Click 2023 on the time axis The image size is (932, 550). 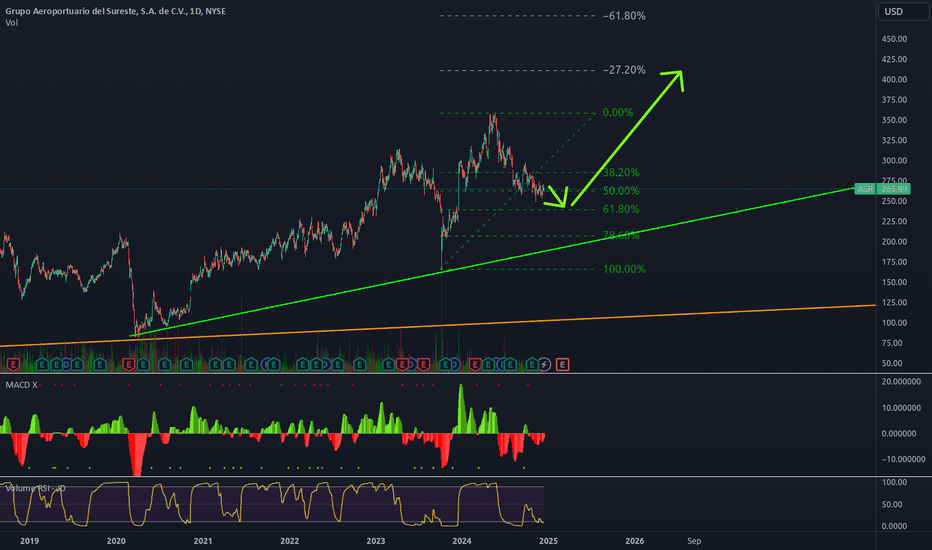pyautogui.click(x=376, y=541)
